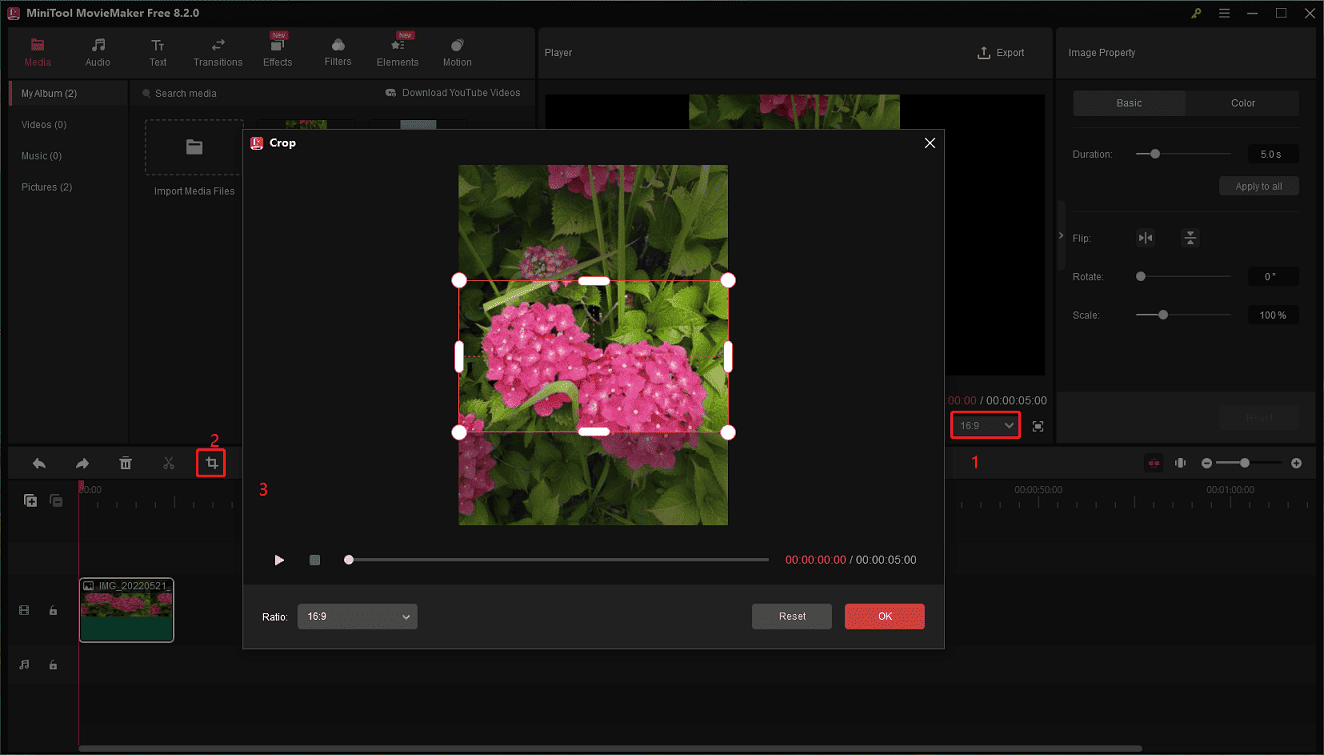Click the Undo arrow icon
Image resolution: width=1324 pixels, height=755 pixels.
coord(39,463)
